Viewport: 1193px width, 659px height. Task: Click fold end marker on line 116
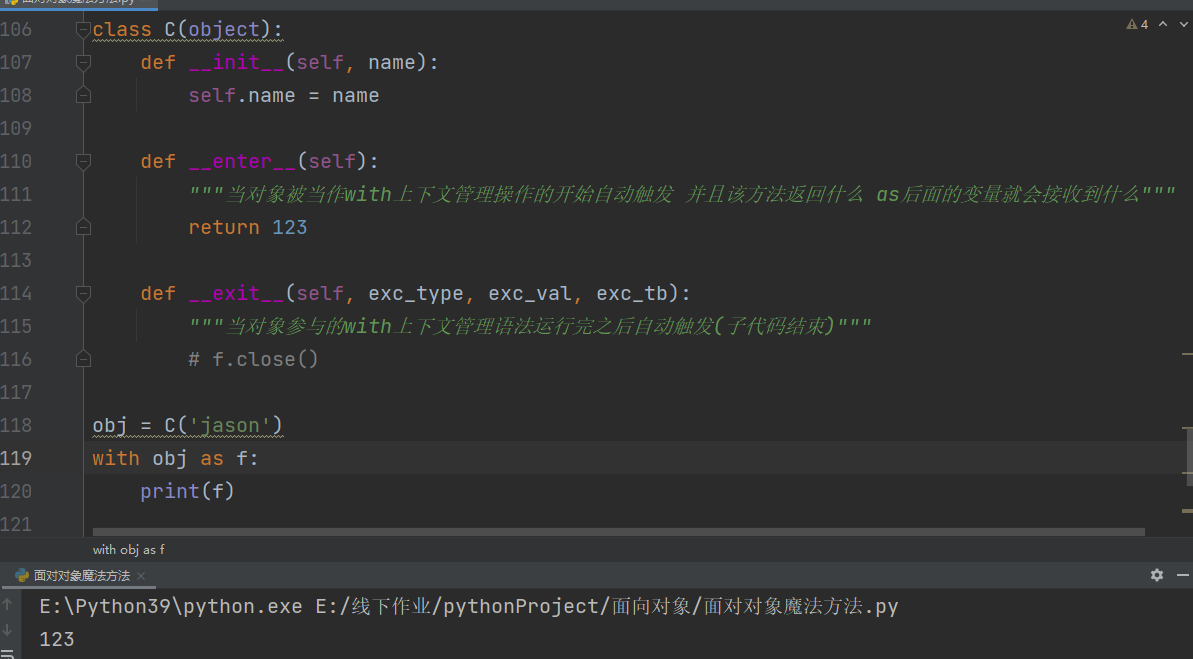pos(84,359)
